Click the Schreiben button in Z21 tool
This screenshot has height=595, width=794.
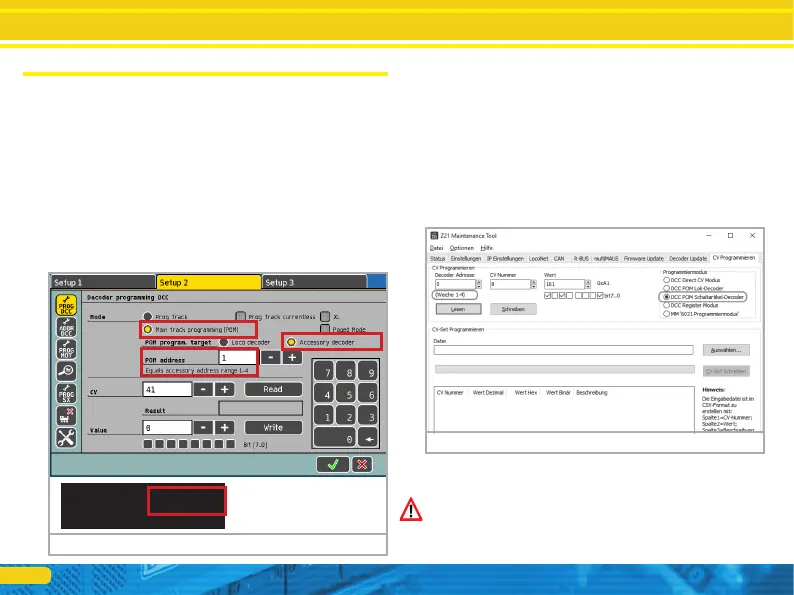coord(513,310)
